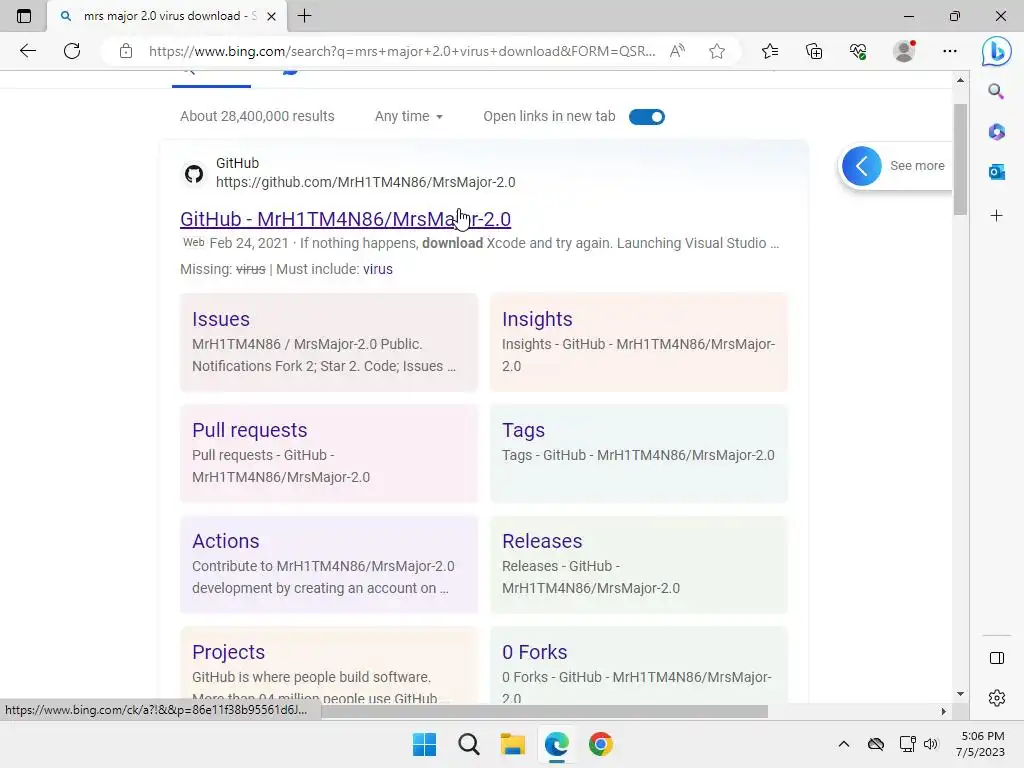Click the Must include virus link
This screenshot has height=768, width=1024.
[377, 269]
